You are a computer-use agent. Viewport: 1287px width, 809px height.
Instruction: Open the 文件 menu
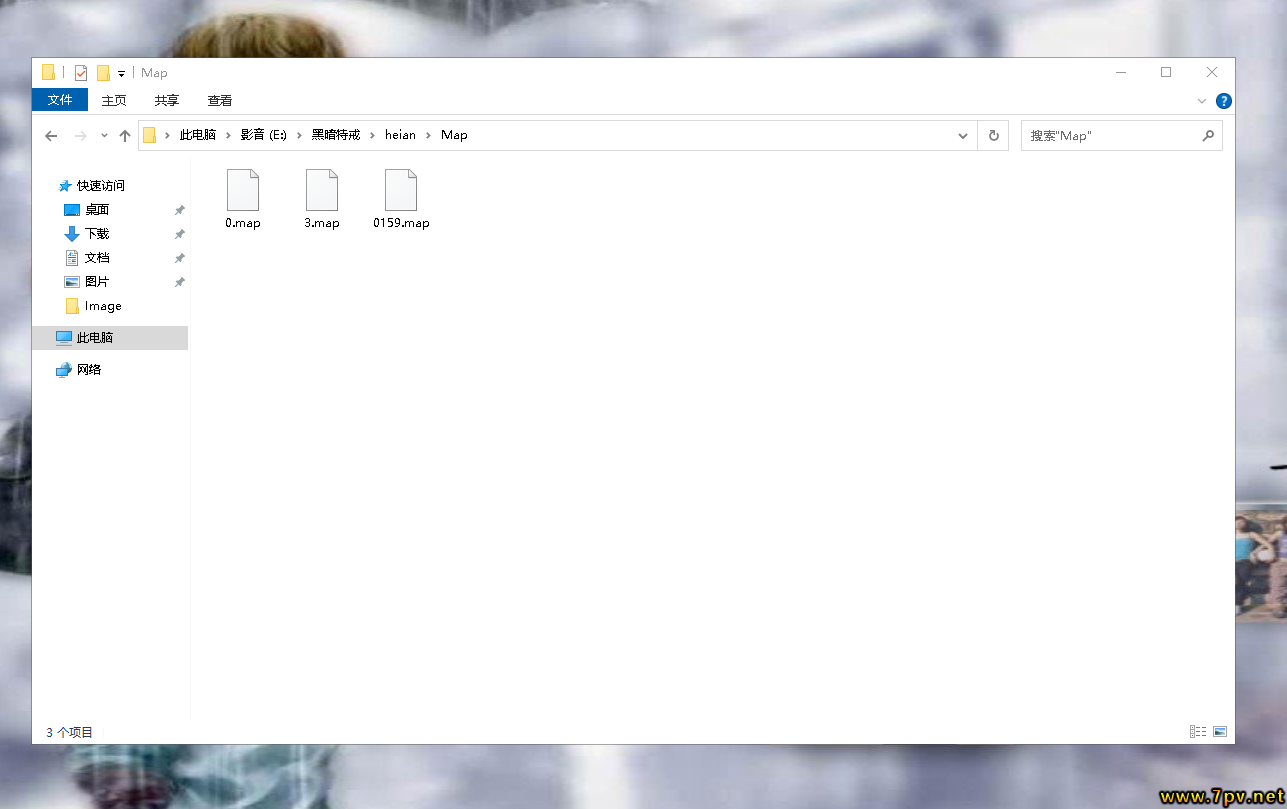click(60, 100)
